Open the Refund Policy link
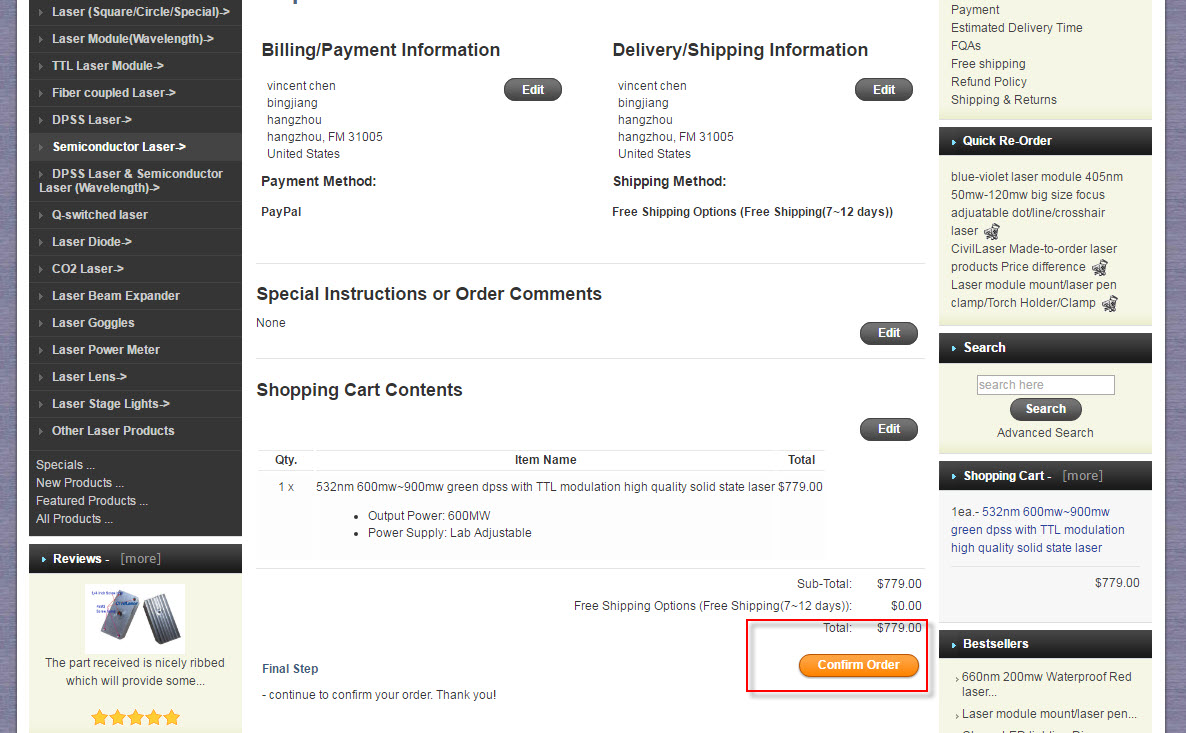The height and width of the screenshot is (733, 1186). 989,82
